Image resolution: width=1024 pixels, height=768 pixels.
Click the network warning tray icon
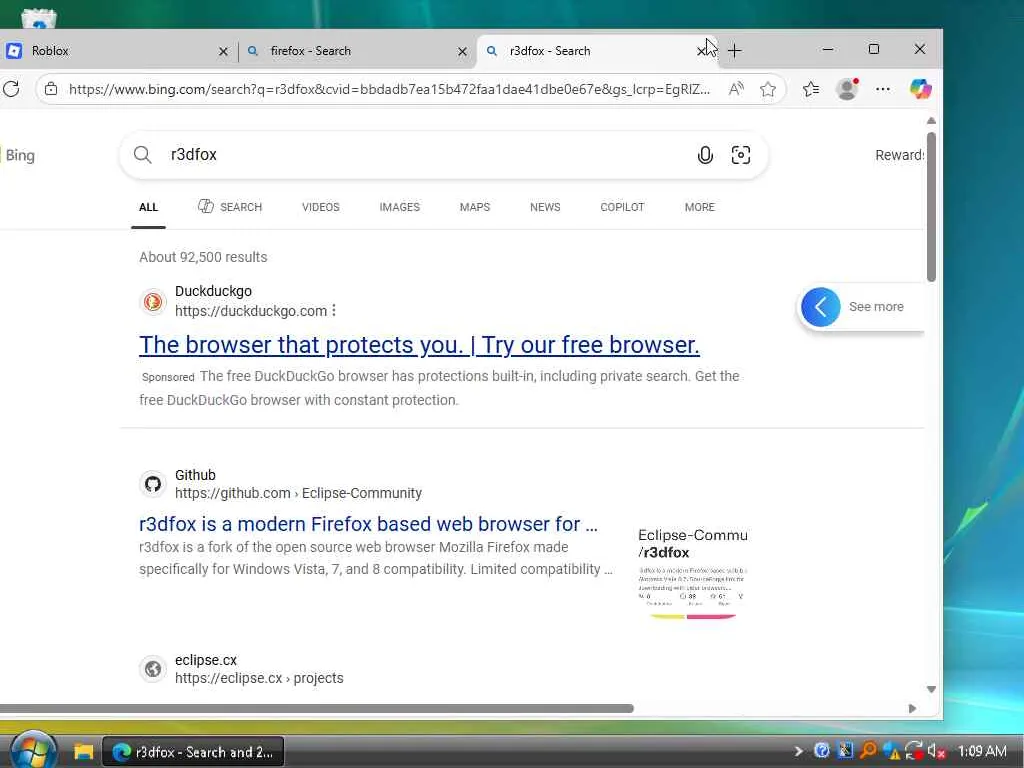click(x=891, y=751)
